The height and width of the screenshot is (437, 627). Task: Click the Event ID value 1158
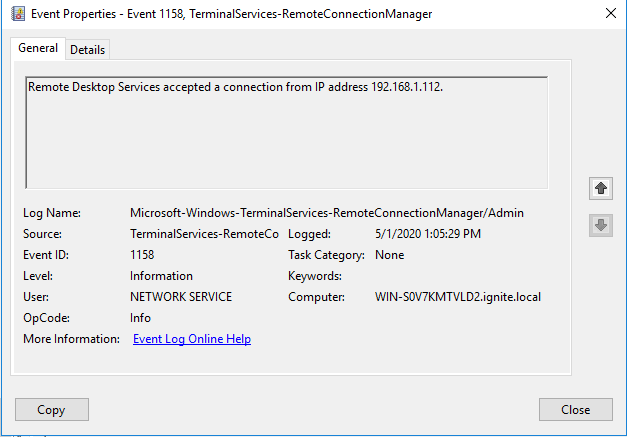(x=142, y=255)
